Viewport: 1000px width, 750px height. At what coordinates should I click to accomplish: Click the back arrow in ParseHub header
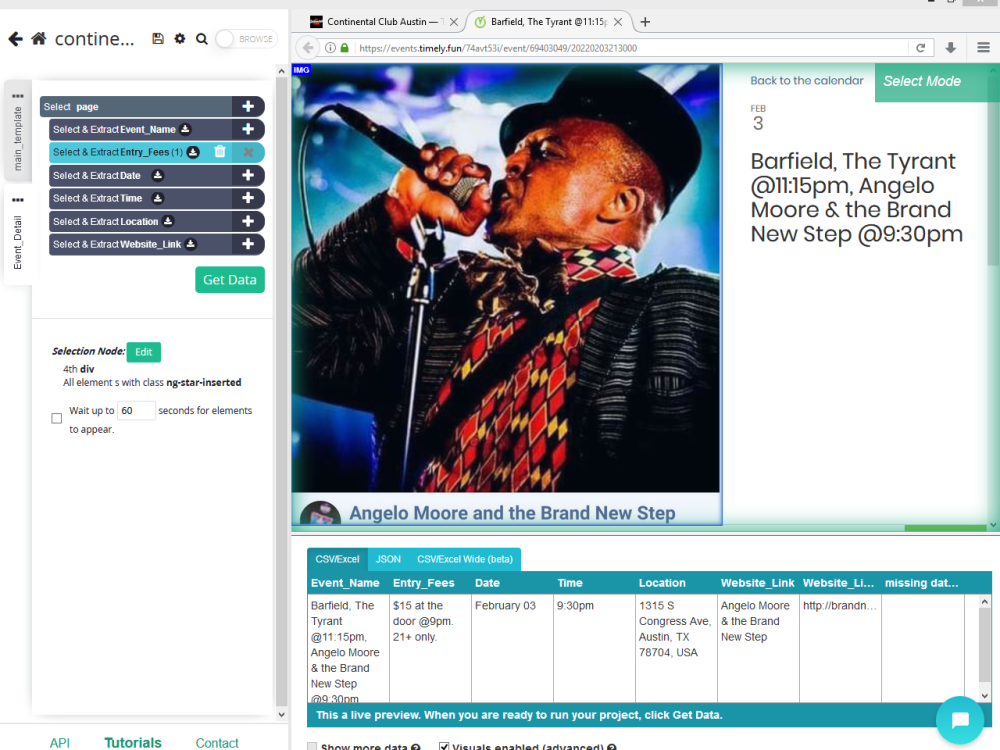point(15,39)
